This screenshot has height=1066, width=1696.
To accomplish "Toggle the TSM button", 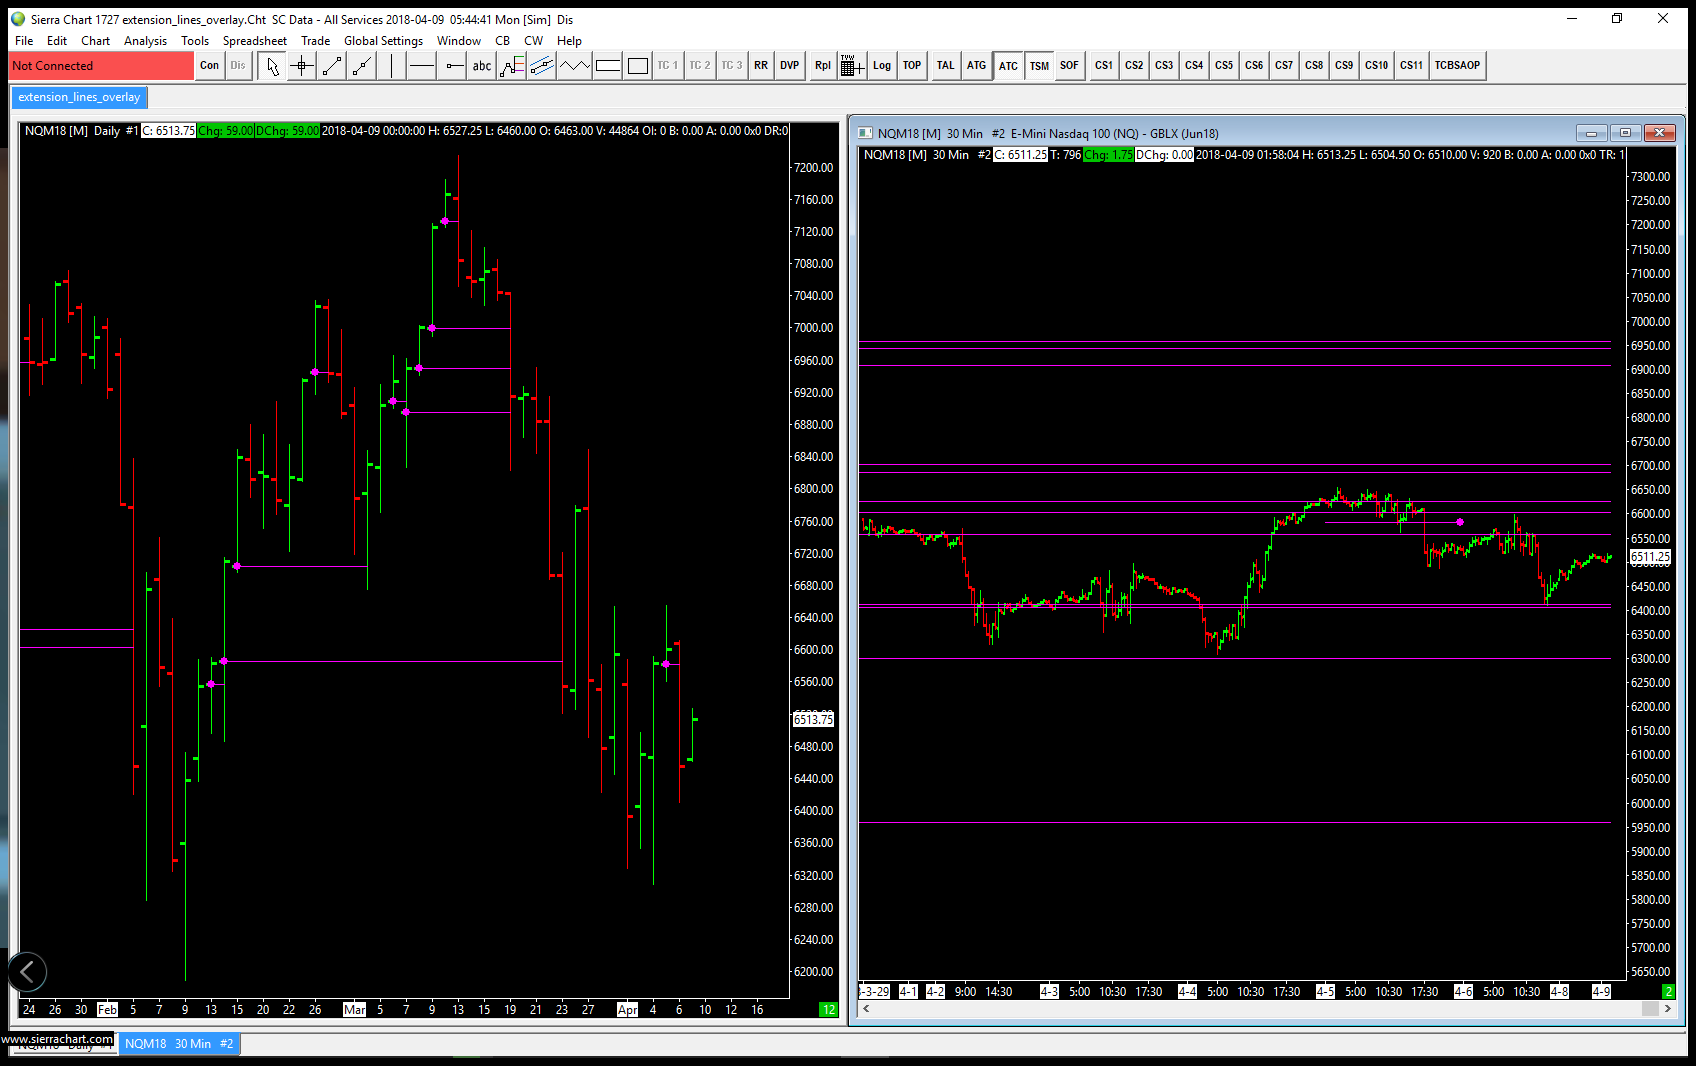I will pos(1040,66).
